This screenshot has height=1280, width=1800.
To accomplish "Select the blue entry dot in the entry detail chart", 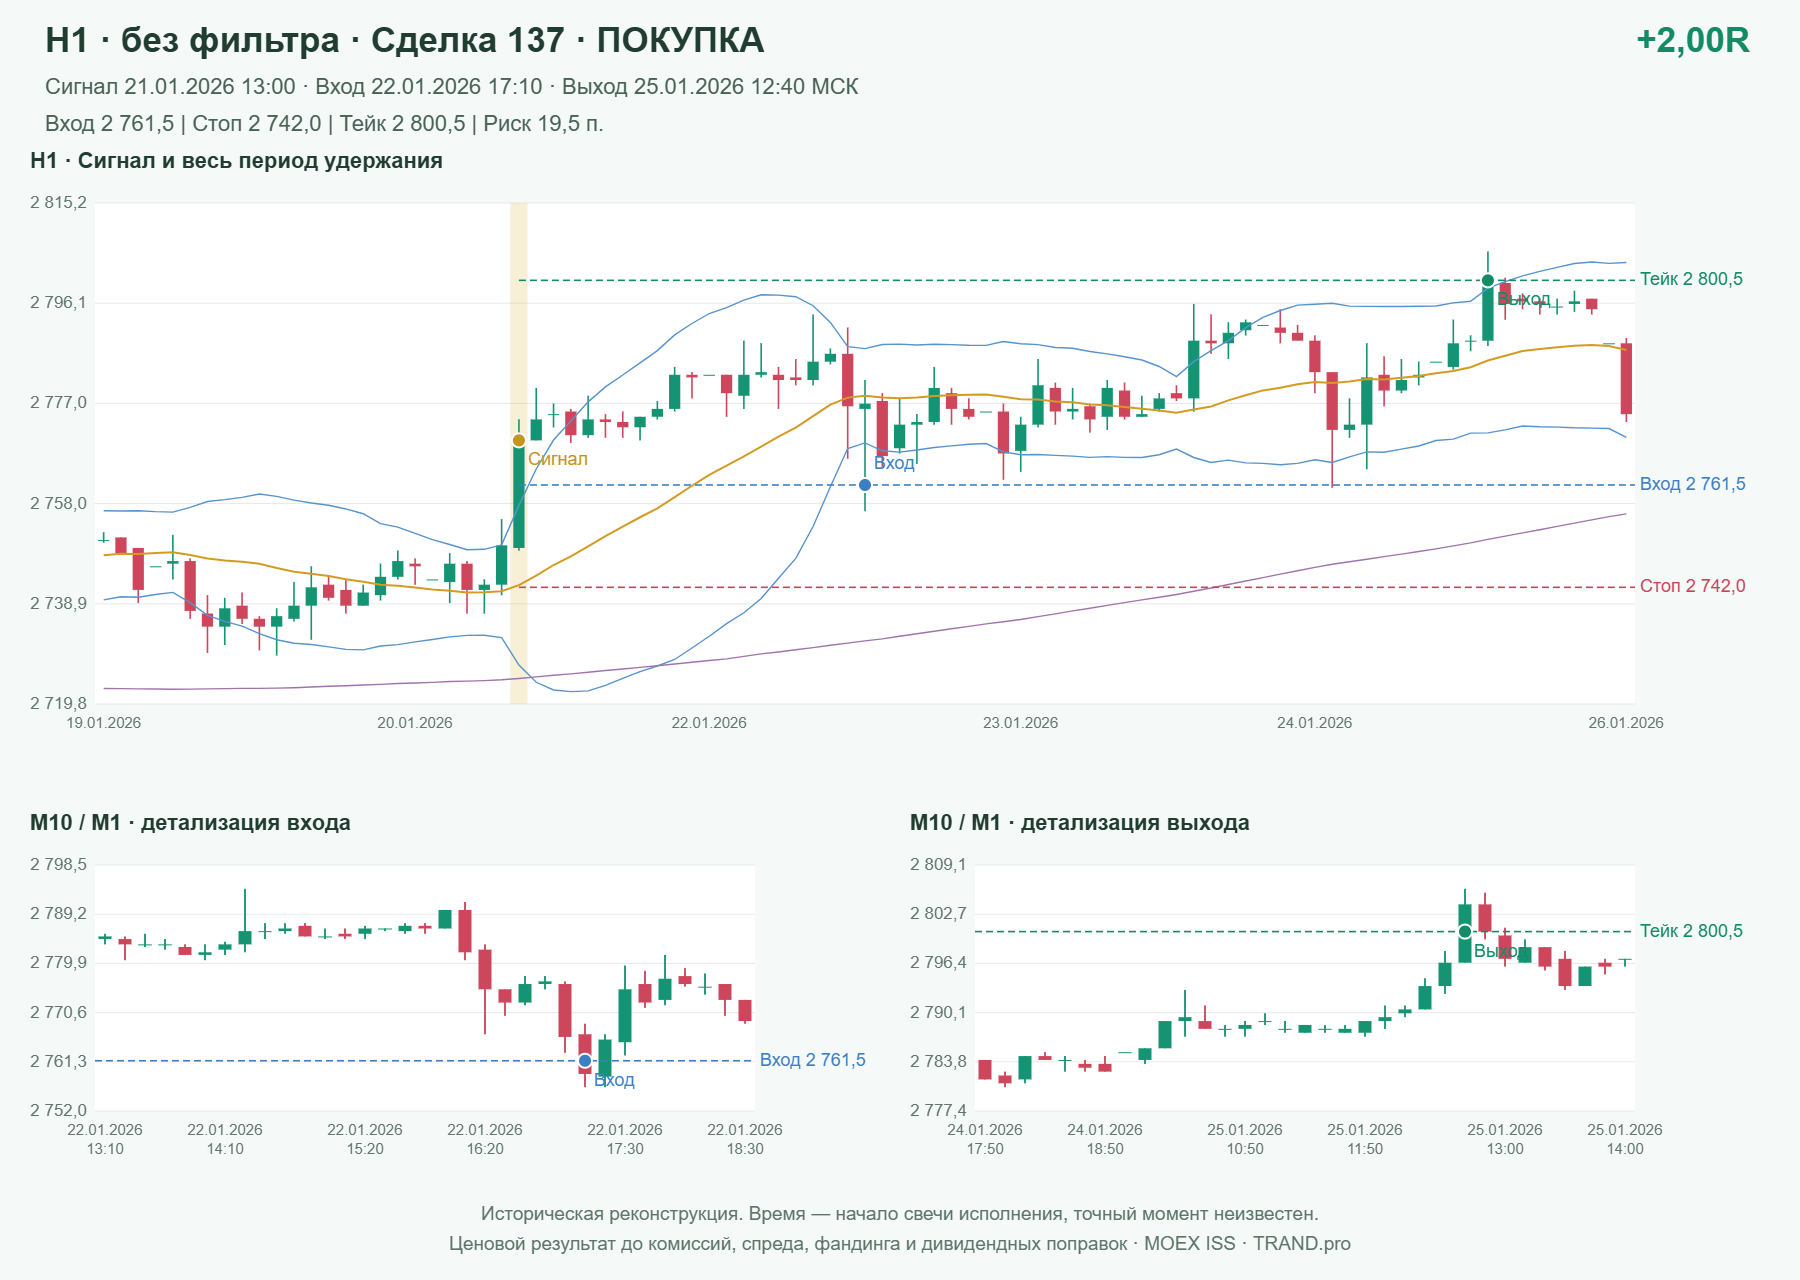I will point(585,1061).
